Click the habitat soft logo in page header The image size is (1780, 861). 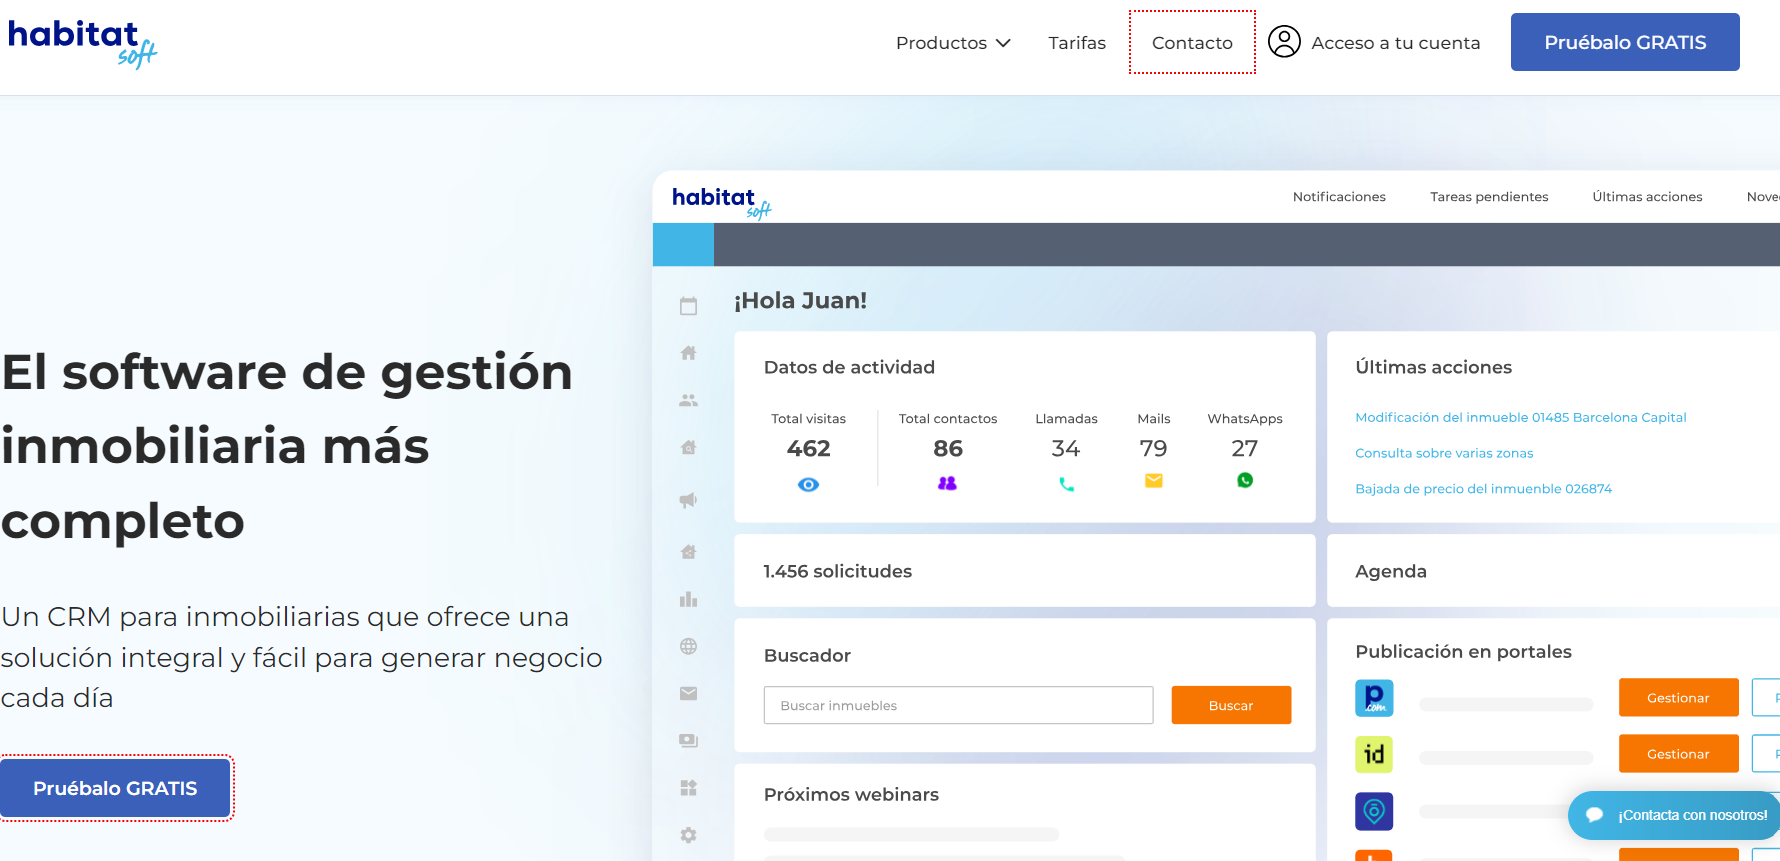(82, 44)
